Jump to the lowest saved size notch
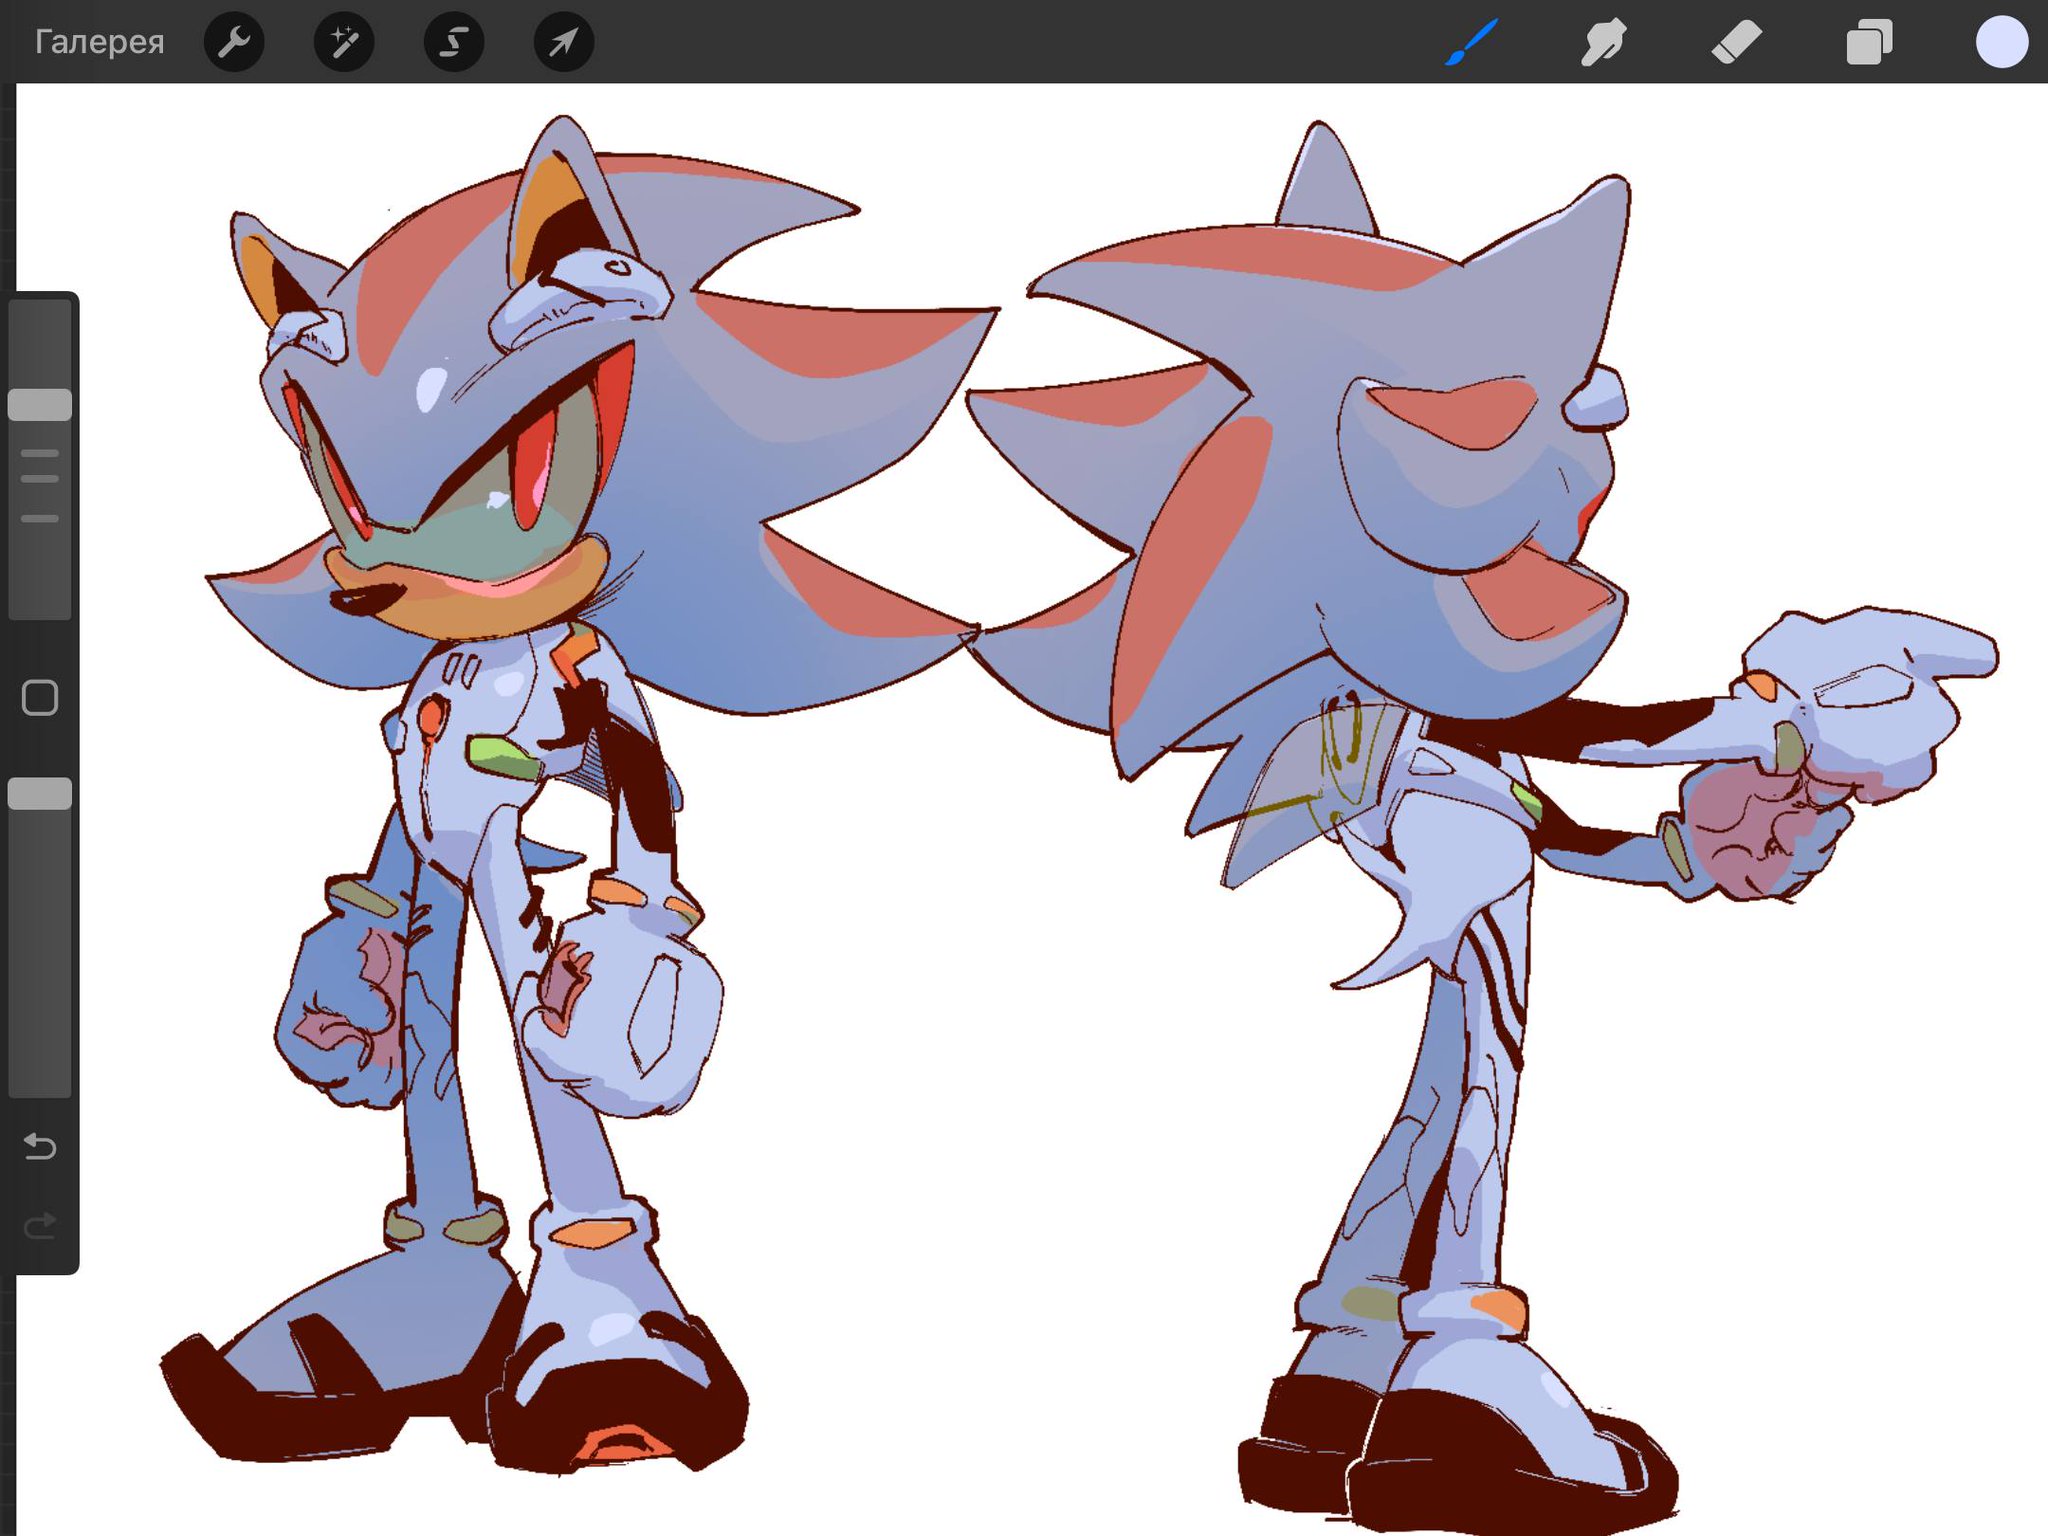Viewport: 2048px width, 1536px height. point(40,519)
